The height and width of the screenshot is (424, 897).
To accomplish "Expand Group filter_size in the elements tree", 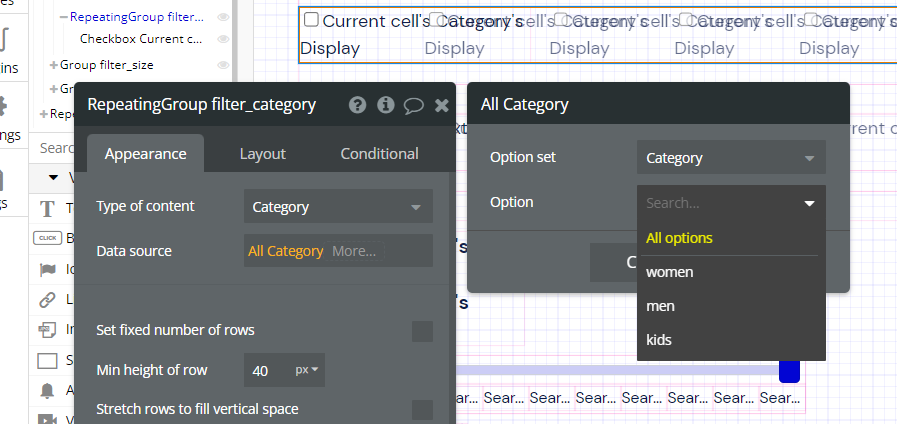I will coord(53,64).
